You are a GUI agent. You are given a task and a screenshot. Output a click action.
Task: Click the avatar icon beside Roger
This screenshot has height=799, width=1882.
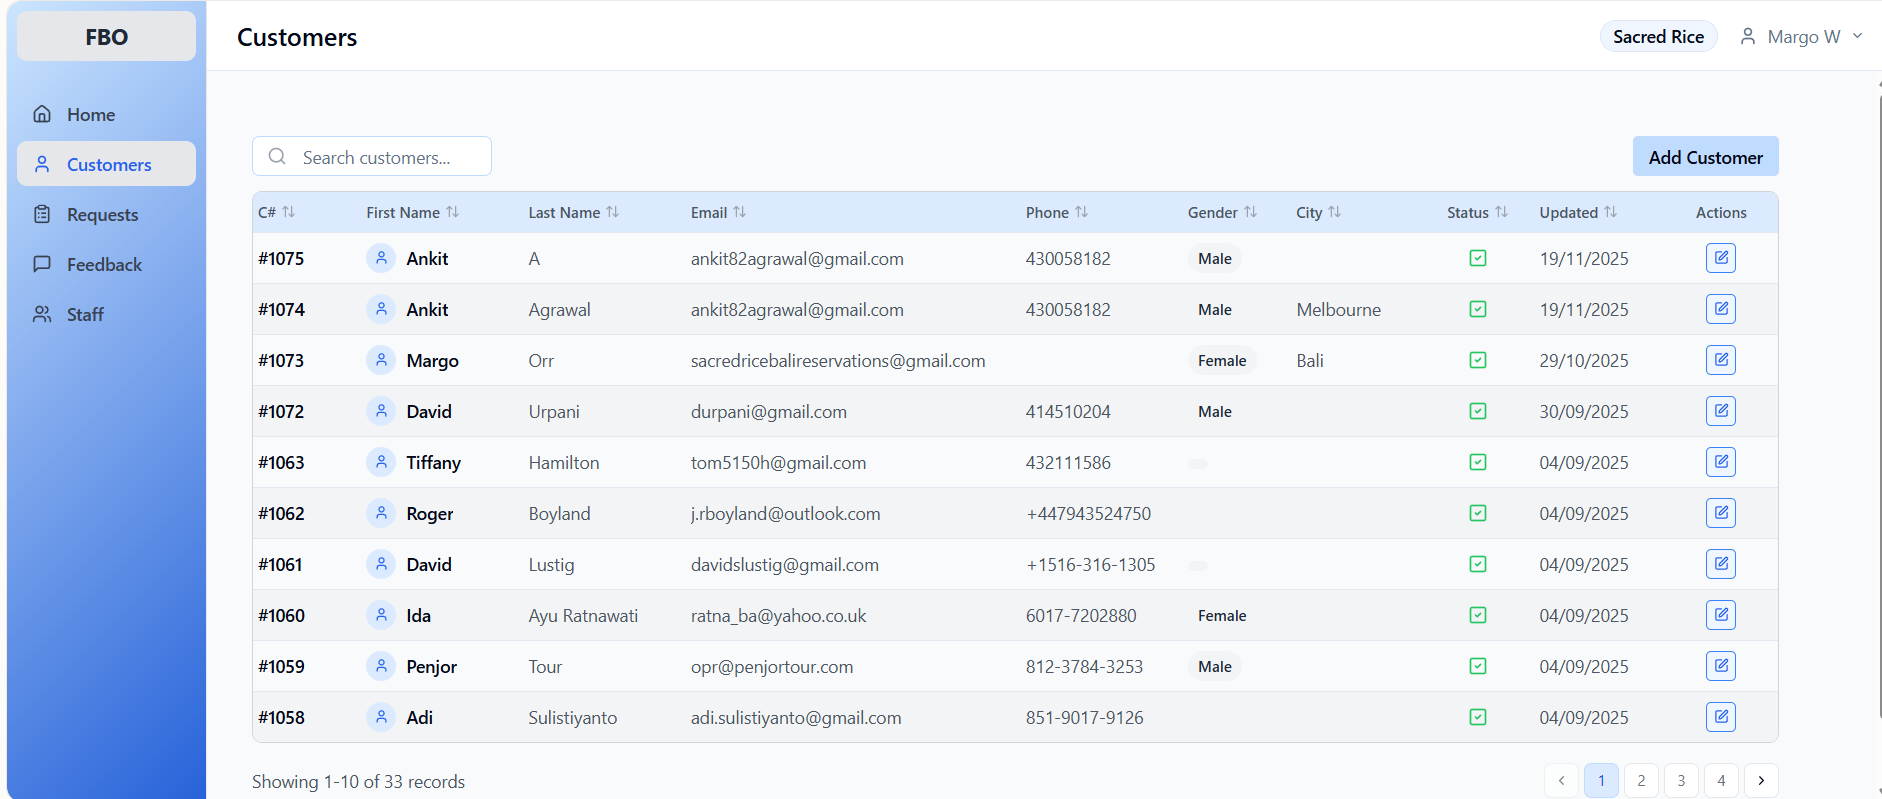(x=381, y=513)
